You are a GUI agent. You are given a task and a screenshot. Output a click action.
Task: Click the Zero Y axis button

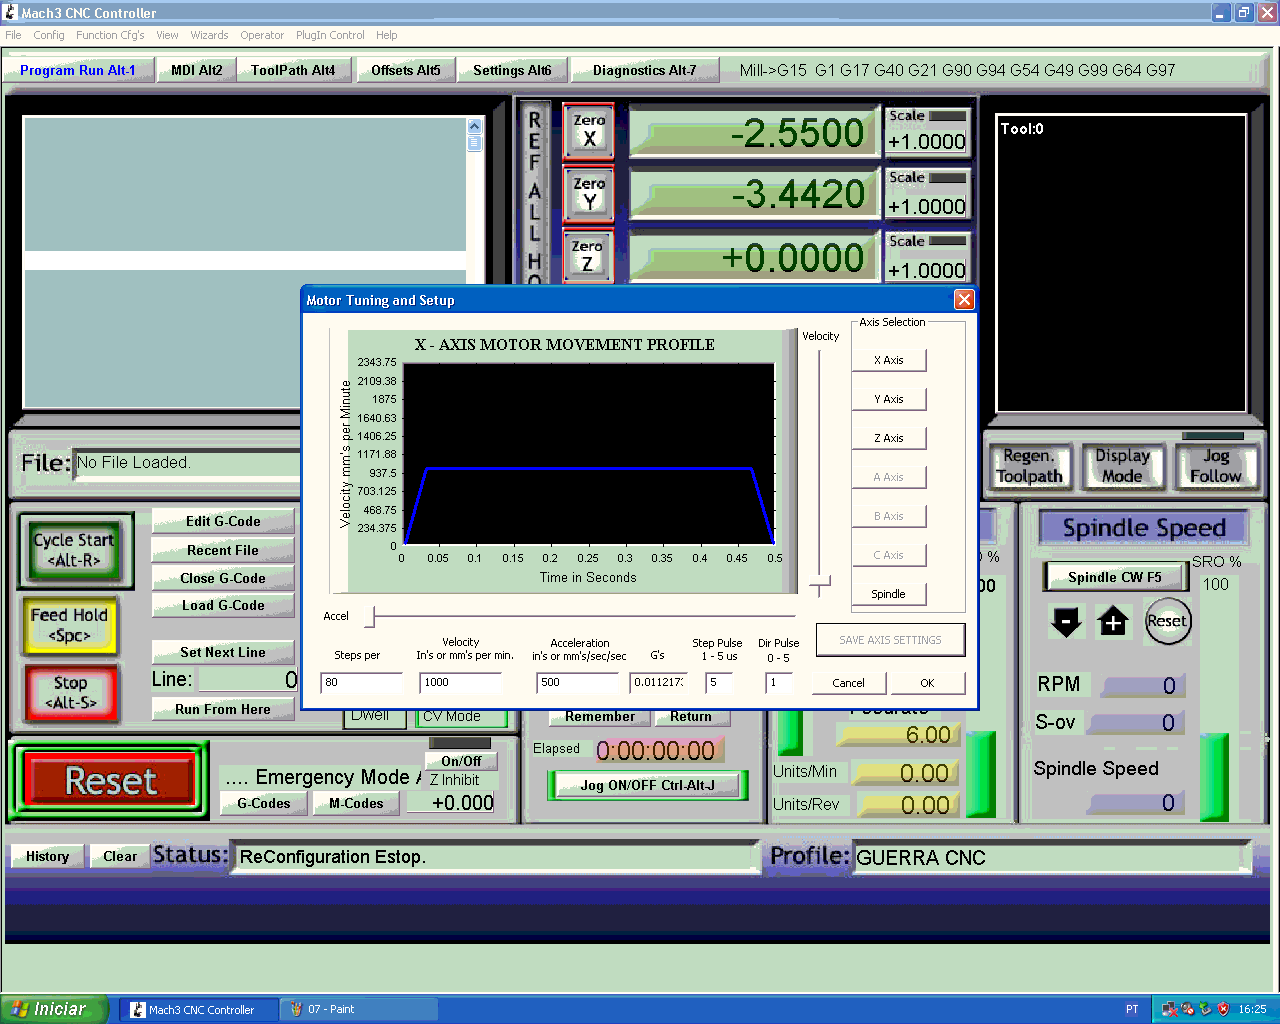[589, 194]
